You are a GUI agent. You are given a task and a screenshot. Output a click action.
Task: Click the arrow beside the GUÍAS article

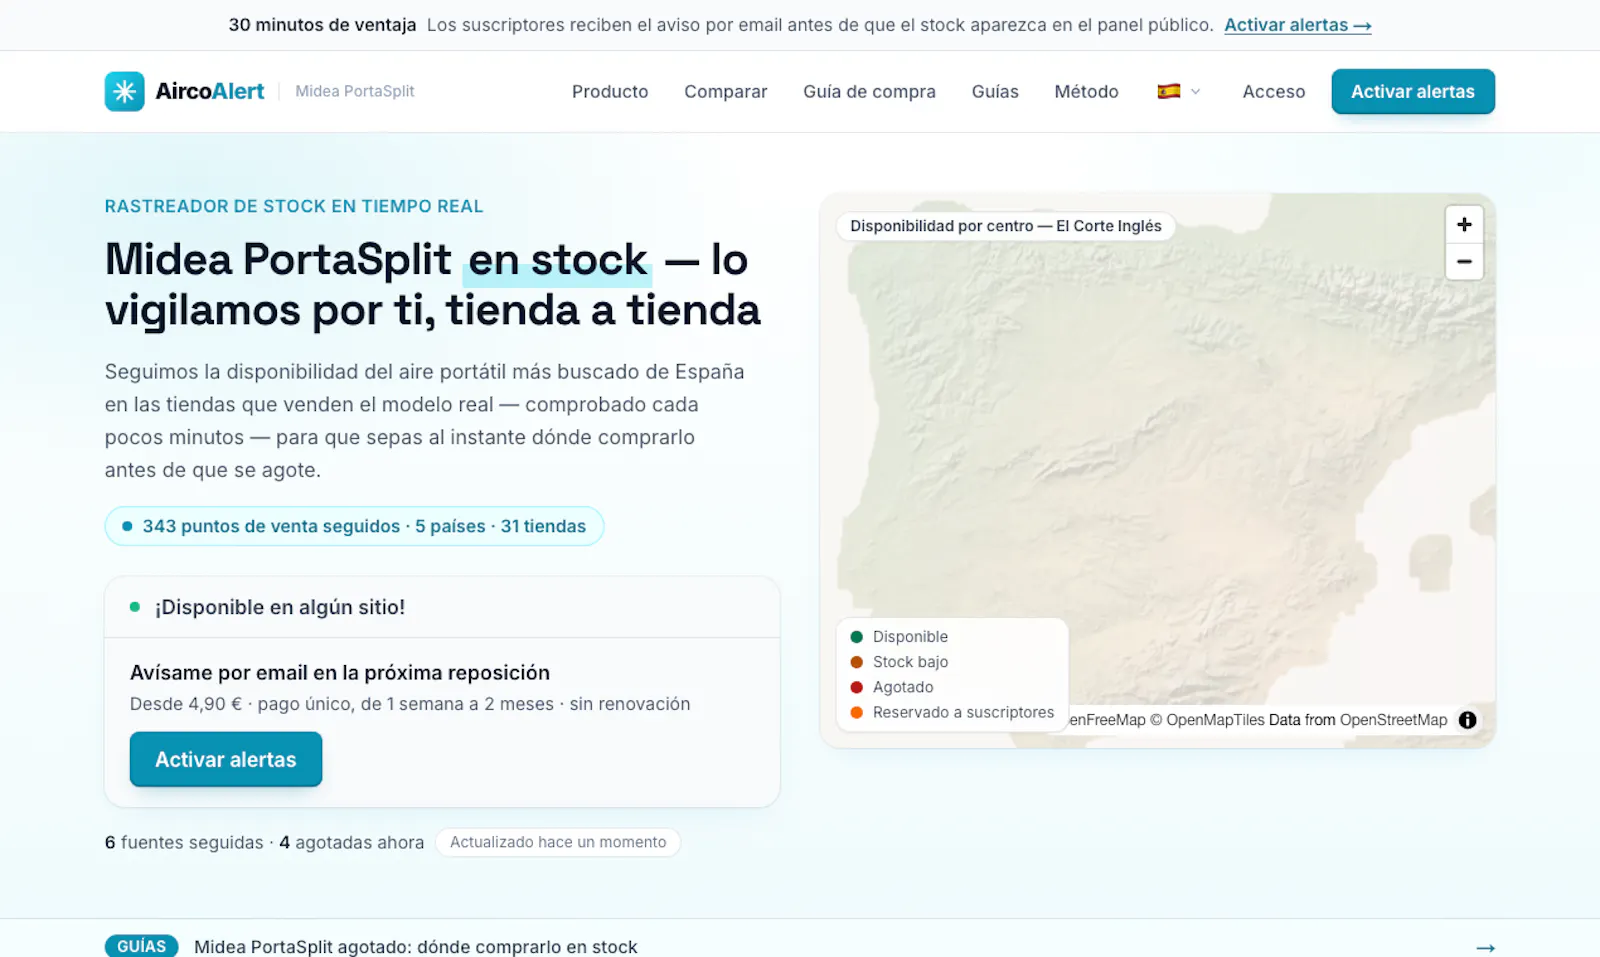(1485, 947)
